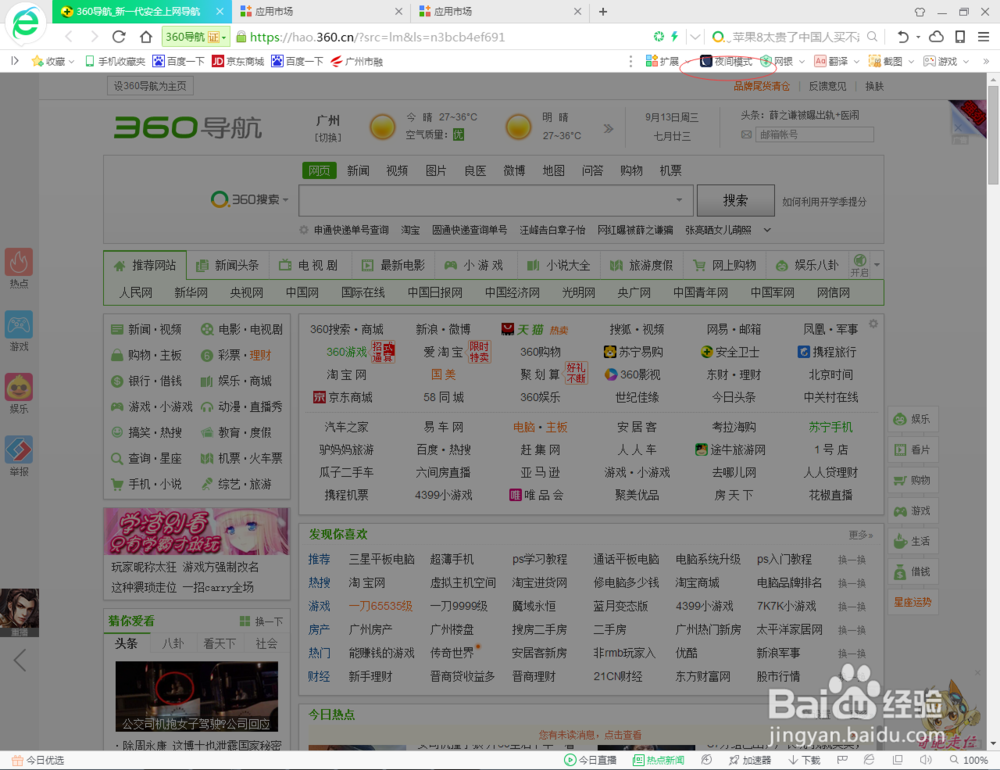Screen dimensions: 1000x770
Task: Switch to 八卦 news tab
Action: tap(172, 643)
